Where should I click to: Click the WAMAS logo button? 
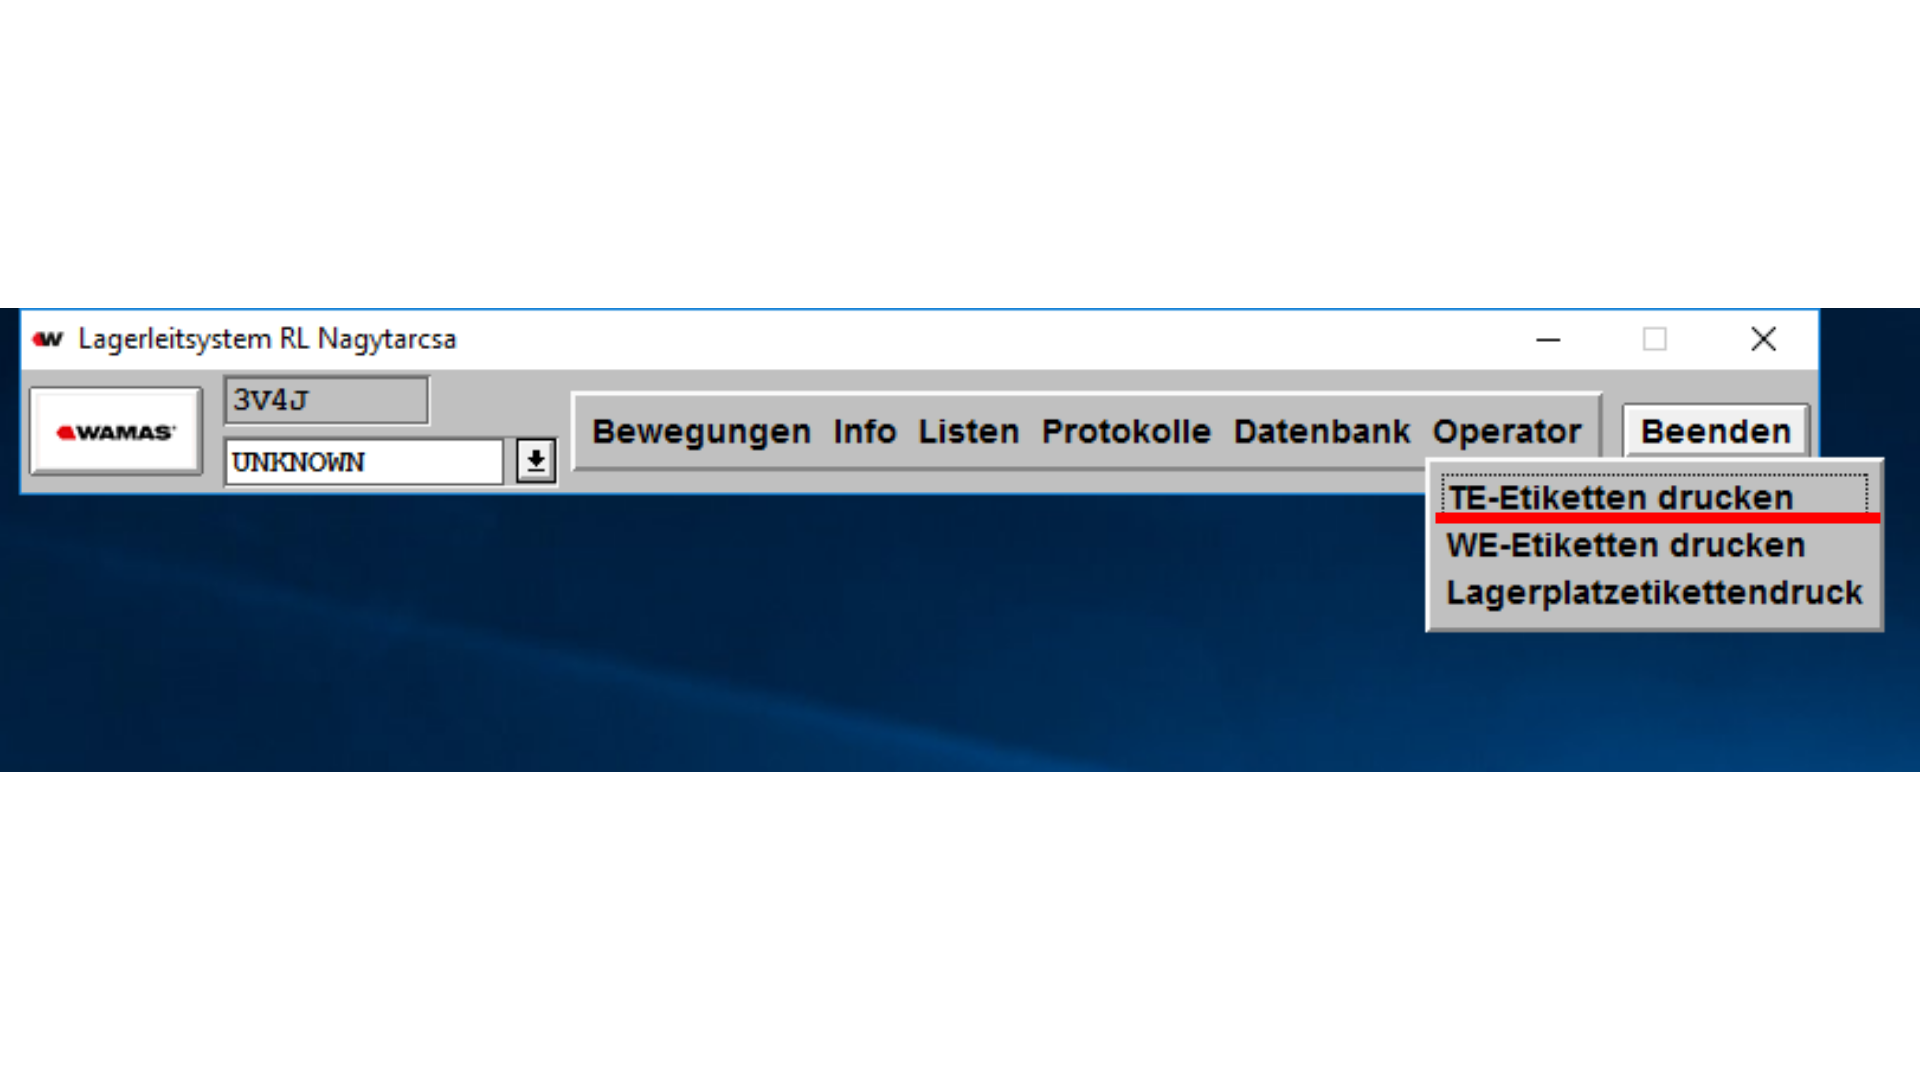coord(116,432)
